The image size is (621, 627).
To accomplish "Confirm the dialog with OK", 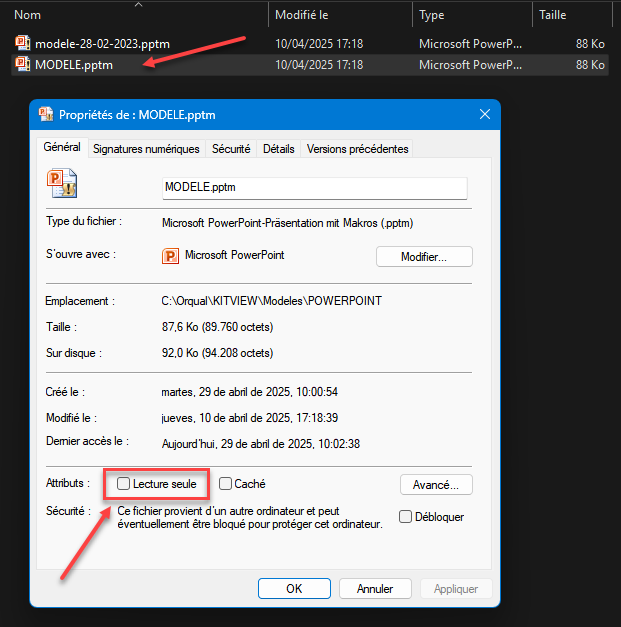I will [x=293, y=589].
